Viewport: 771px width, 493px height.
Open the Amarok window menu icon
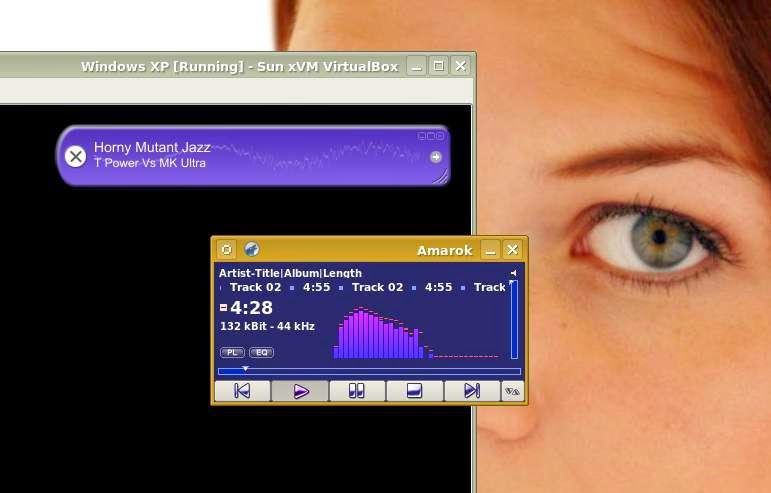226,249
